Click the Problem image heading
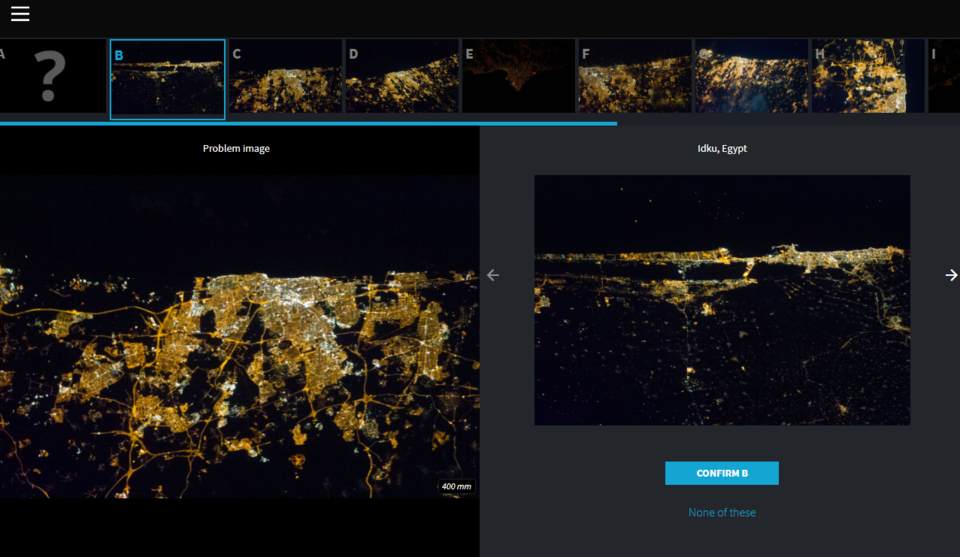This screenshot has width=960, height=557. click(236, 148)
